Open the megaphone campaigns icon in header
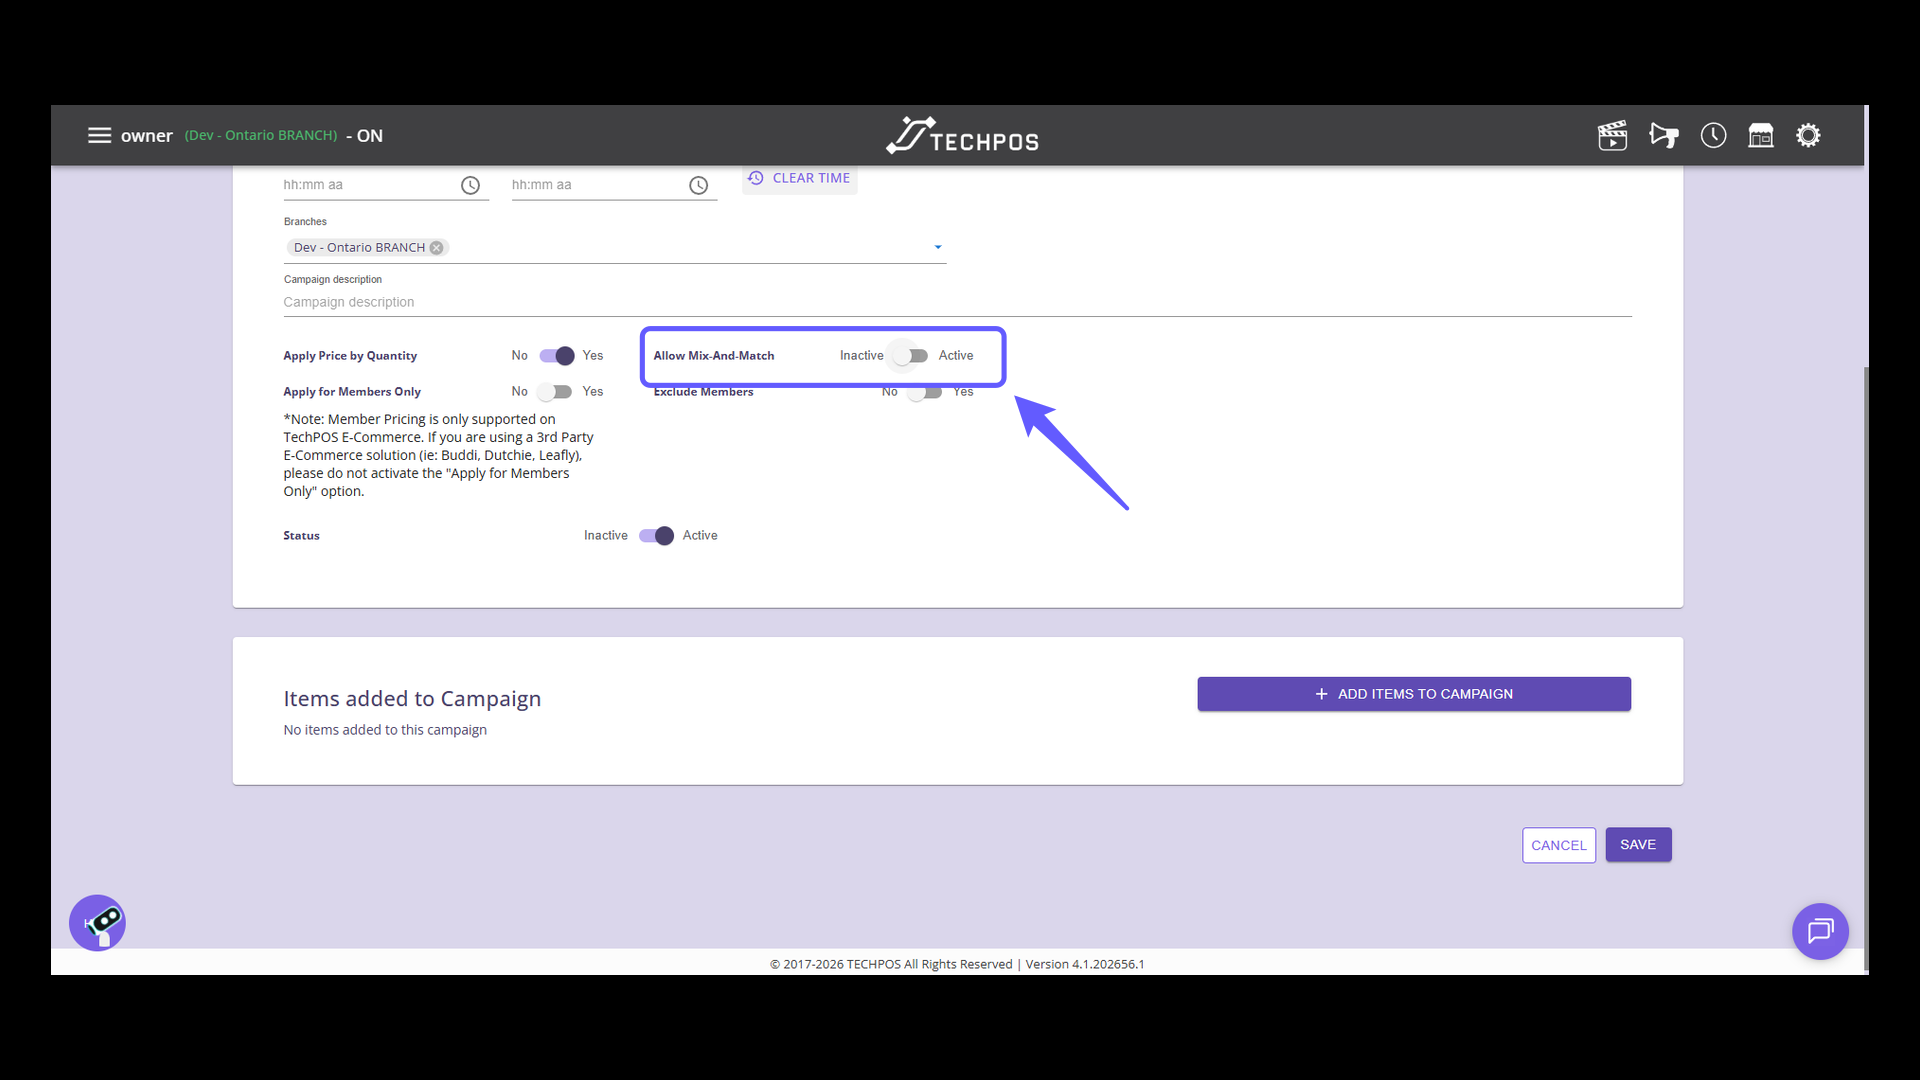The height and width of the screenshot is (1080, 1920). point(1664,135)
